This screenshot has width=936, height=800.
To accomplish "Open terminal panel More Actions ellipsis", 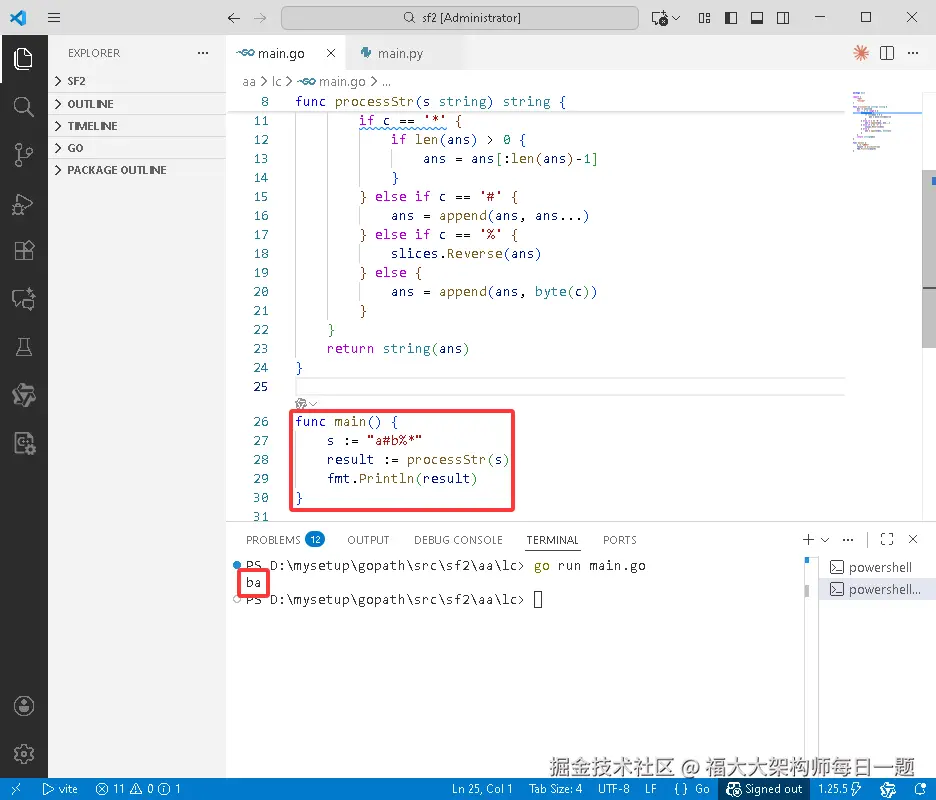I will pyautogui.click(x=848, y=540).
